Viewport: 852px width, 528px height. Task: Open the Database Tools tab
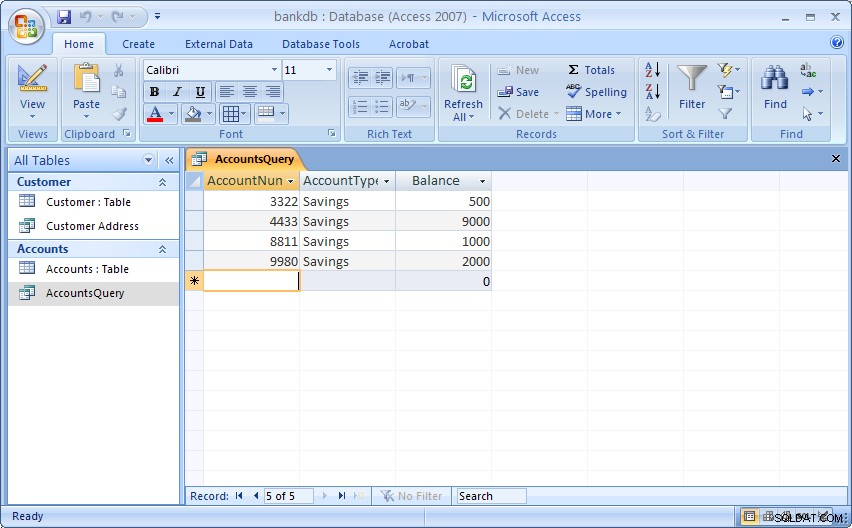click(x=321, y=44)
